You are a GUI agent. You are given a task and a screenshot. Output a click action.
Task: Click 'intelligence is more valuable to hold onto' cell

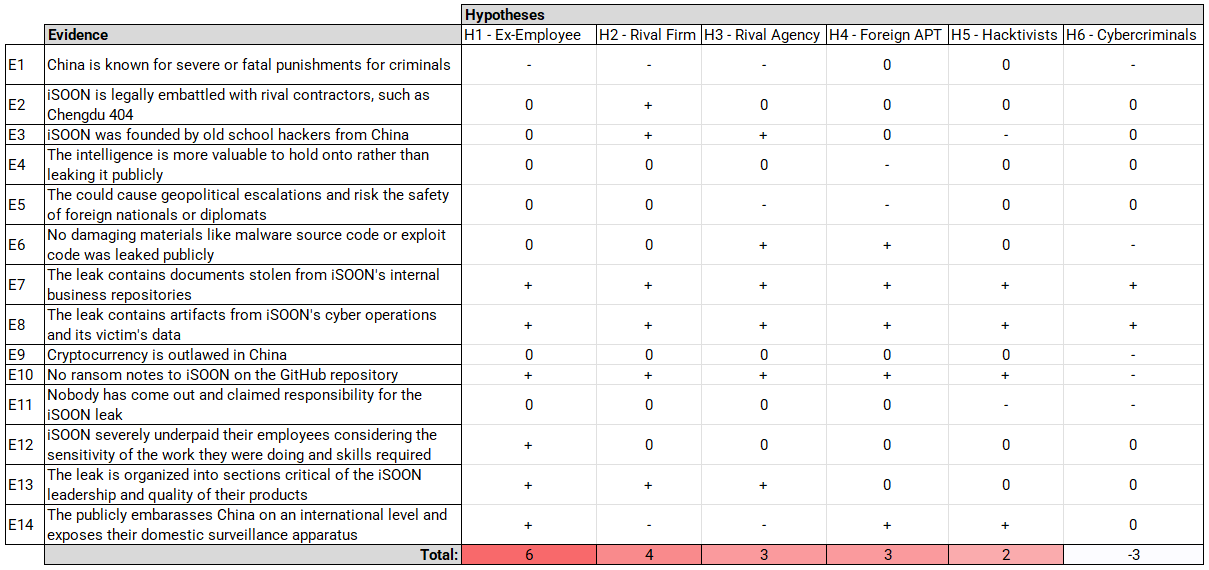pos(253,165)
